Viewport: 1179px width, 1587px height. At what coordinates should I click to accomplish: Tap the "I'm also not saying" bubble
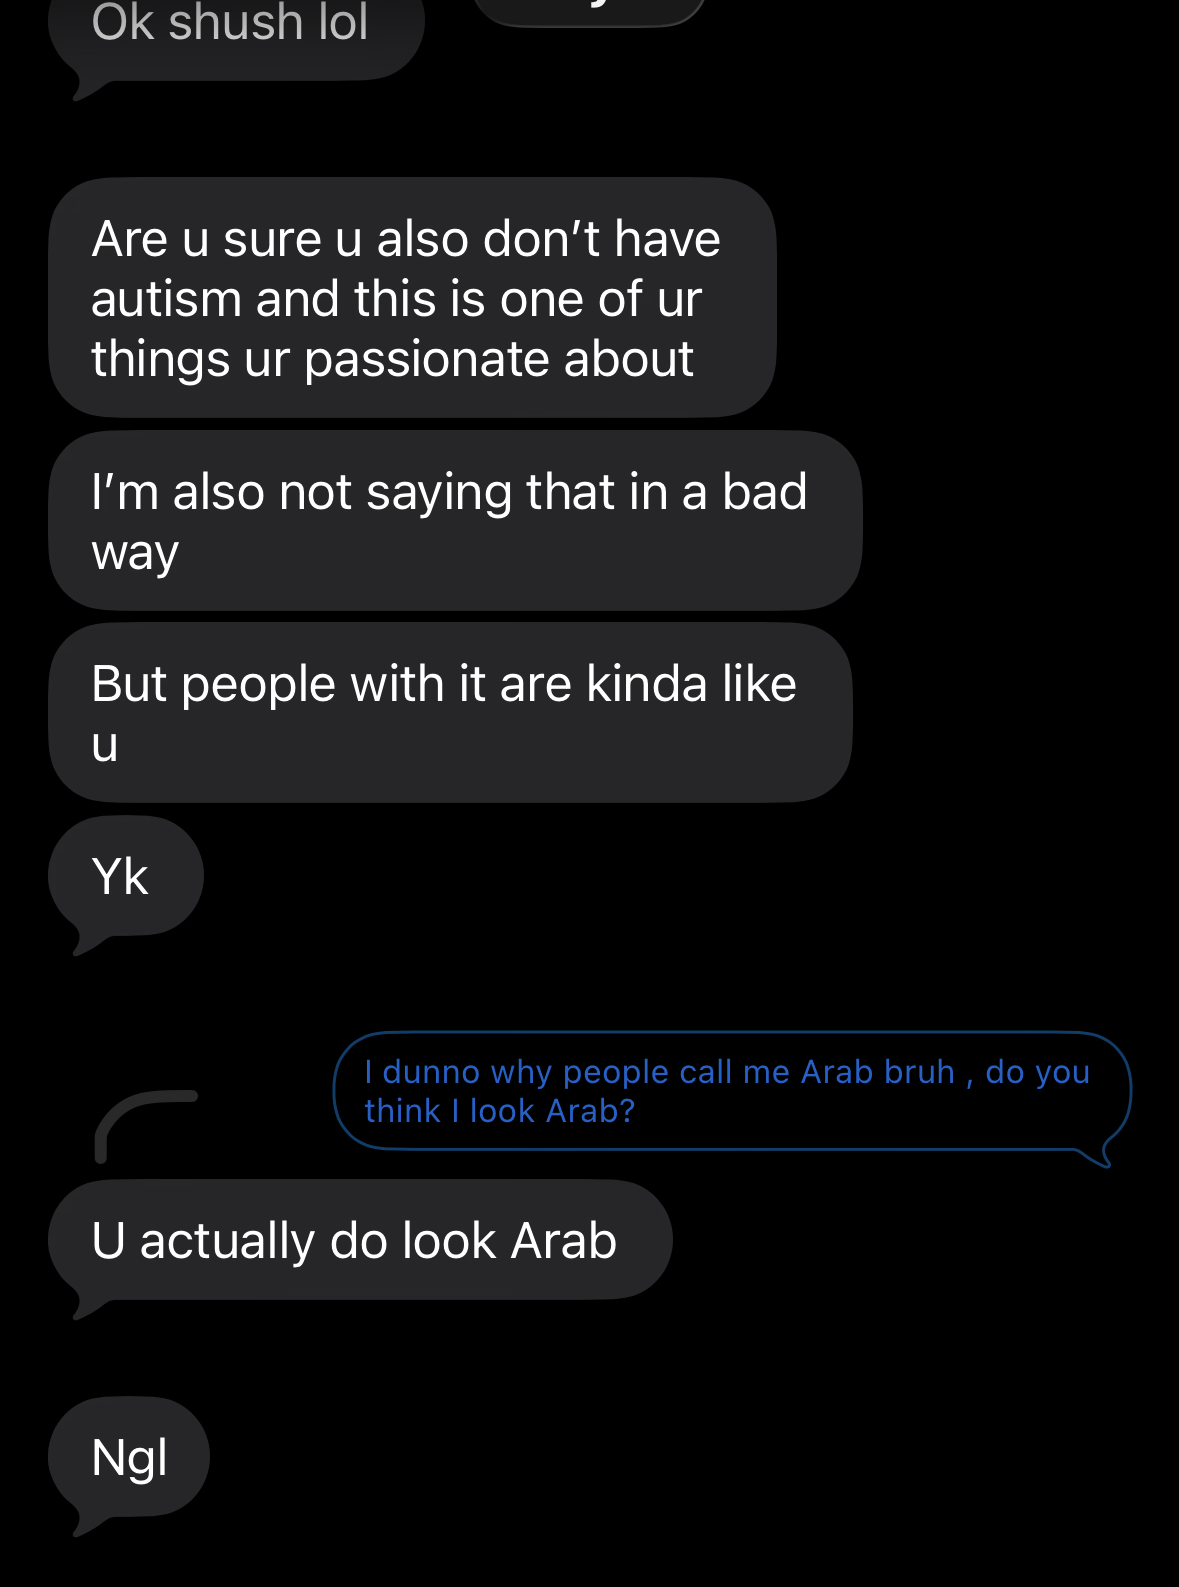coord(455,521)
